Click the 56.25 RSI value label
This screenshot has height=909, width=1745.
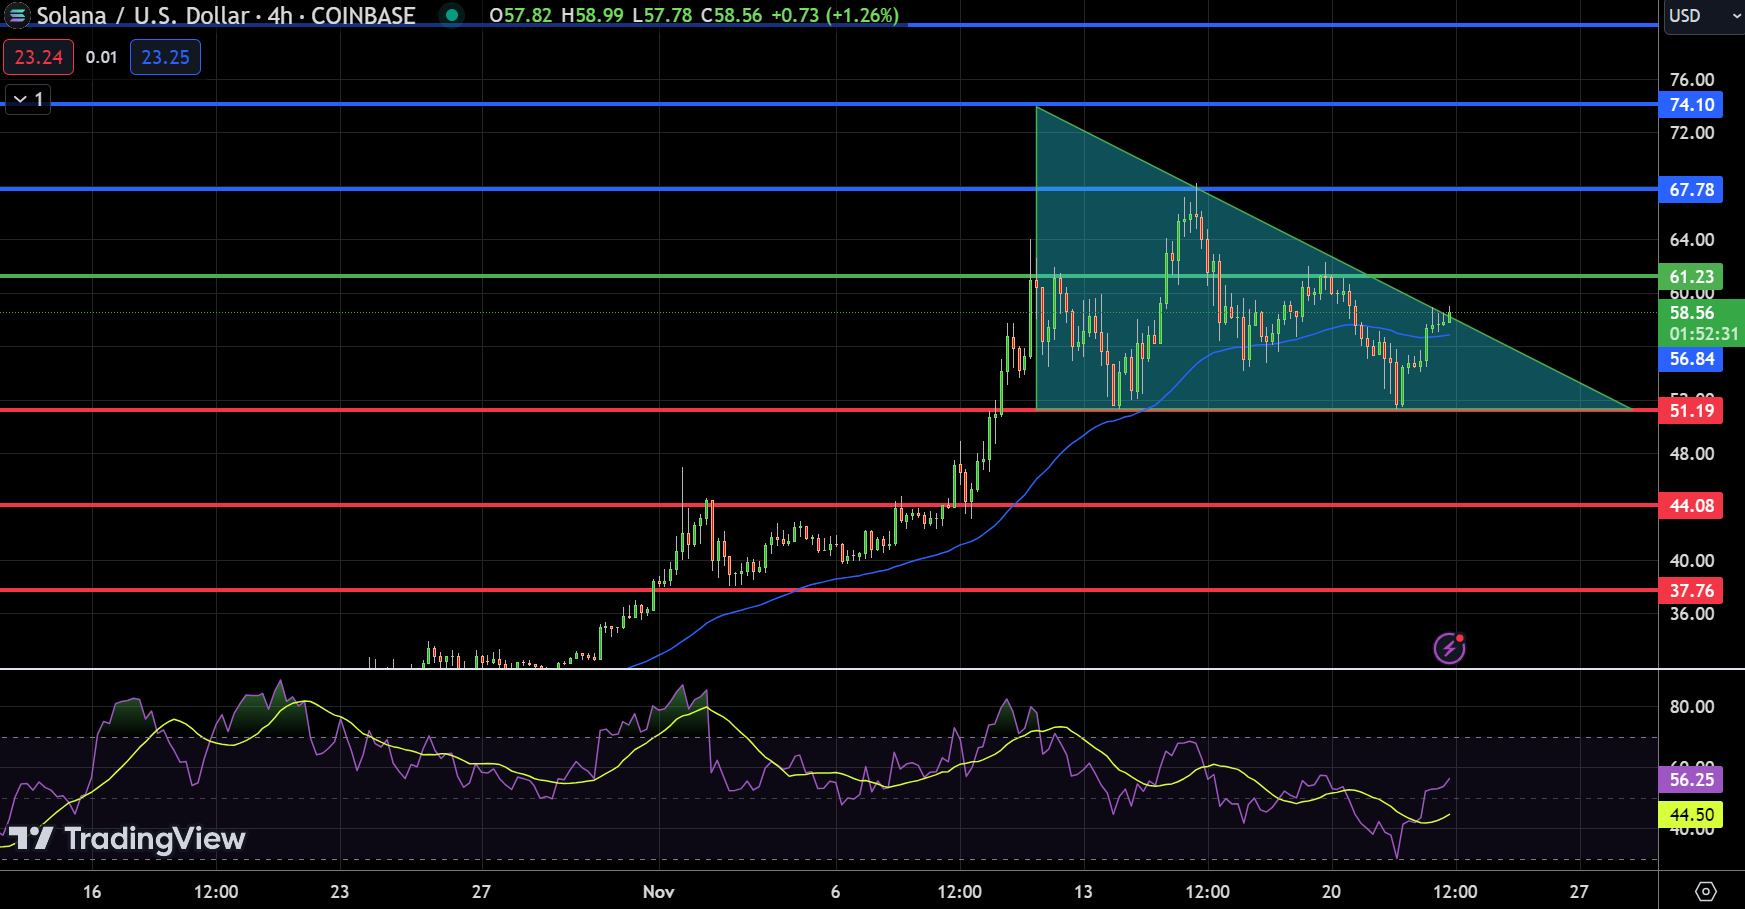pos(1691,779)
